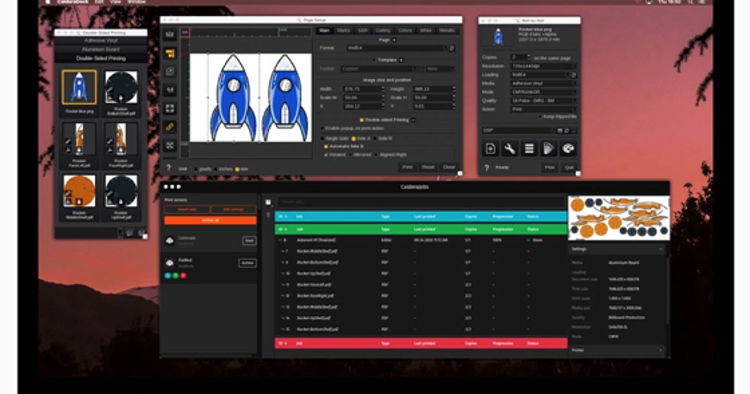Enable popup on print action checkbox
Image resolution: width=750 pixels, height=394 pixels.
pos(322,129)
